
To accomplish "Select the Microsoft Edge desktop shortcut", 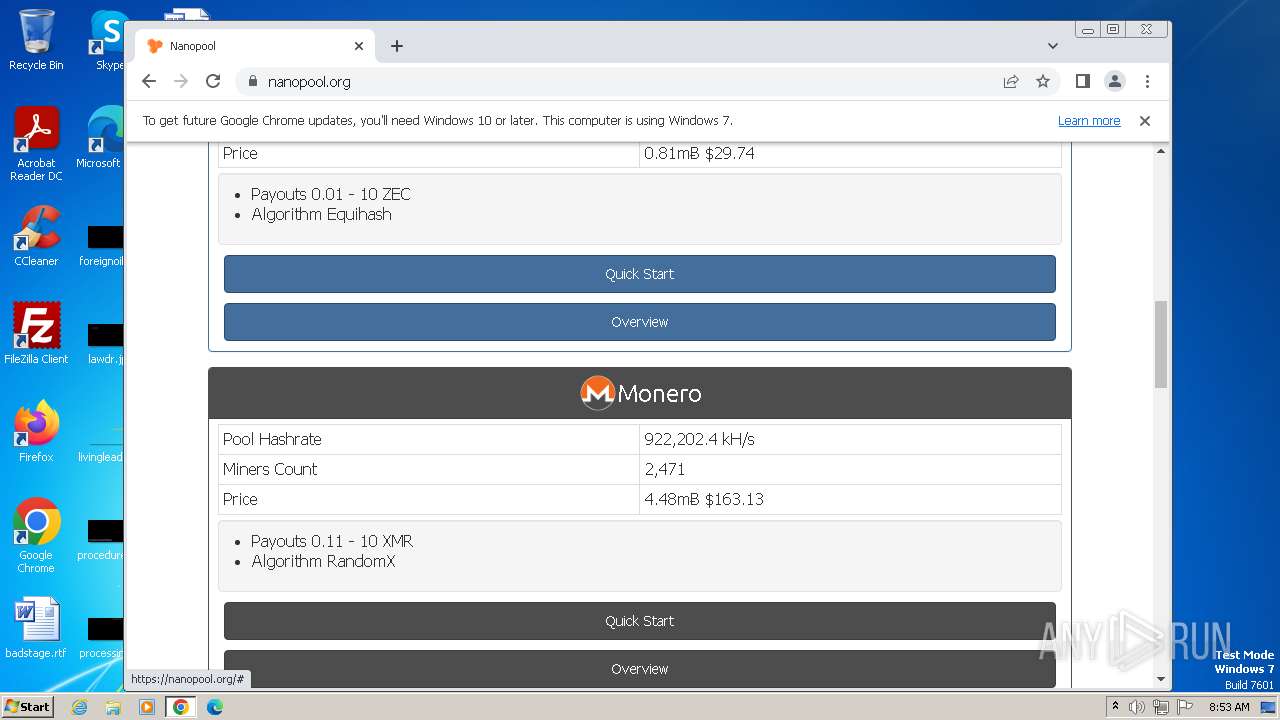I will tap(100, 138).
